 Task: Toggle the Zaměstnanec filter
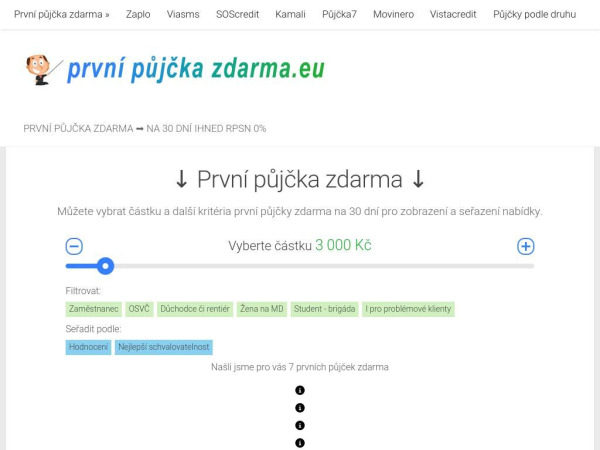point(93,309)
